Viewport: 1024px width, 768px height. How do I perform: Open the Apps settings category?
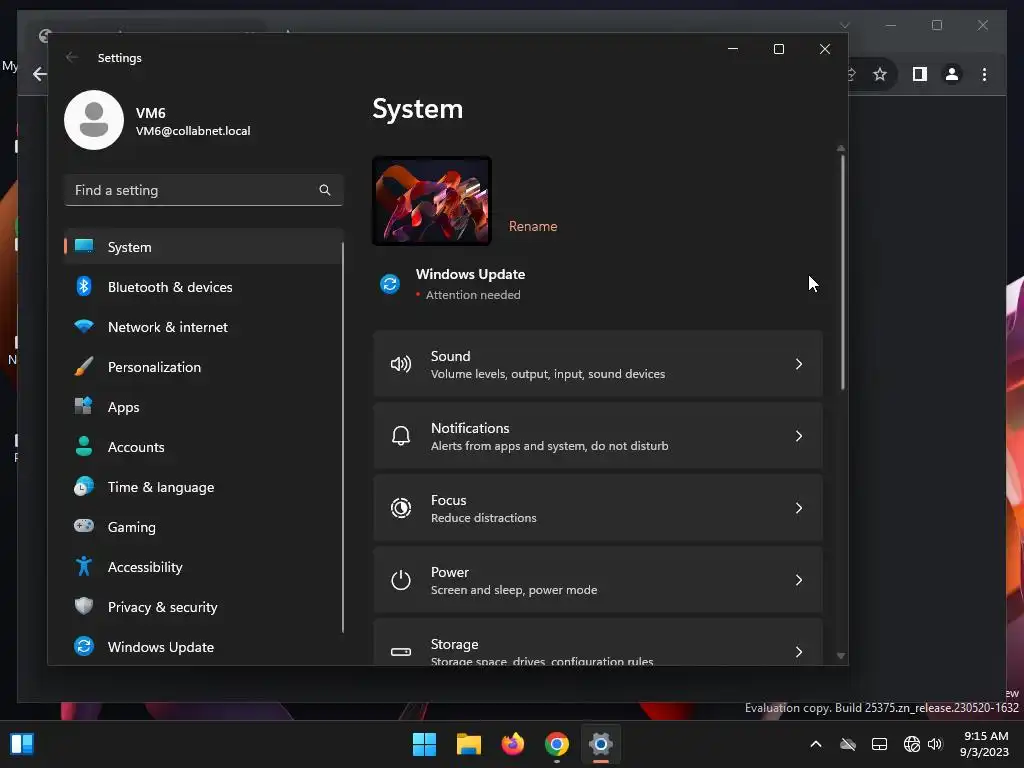203,407
